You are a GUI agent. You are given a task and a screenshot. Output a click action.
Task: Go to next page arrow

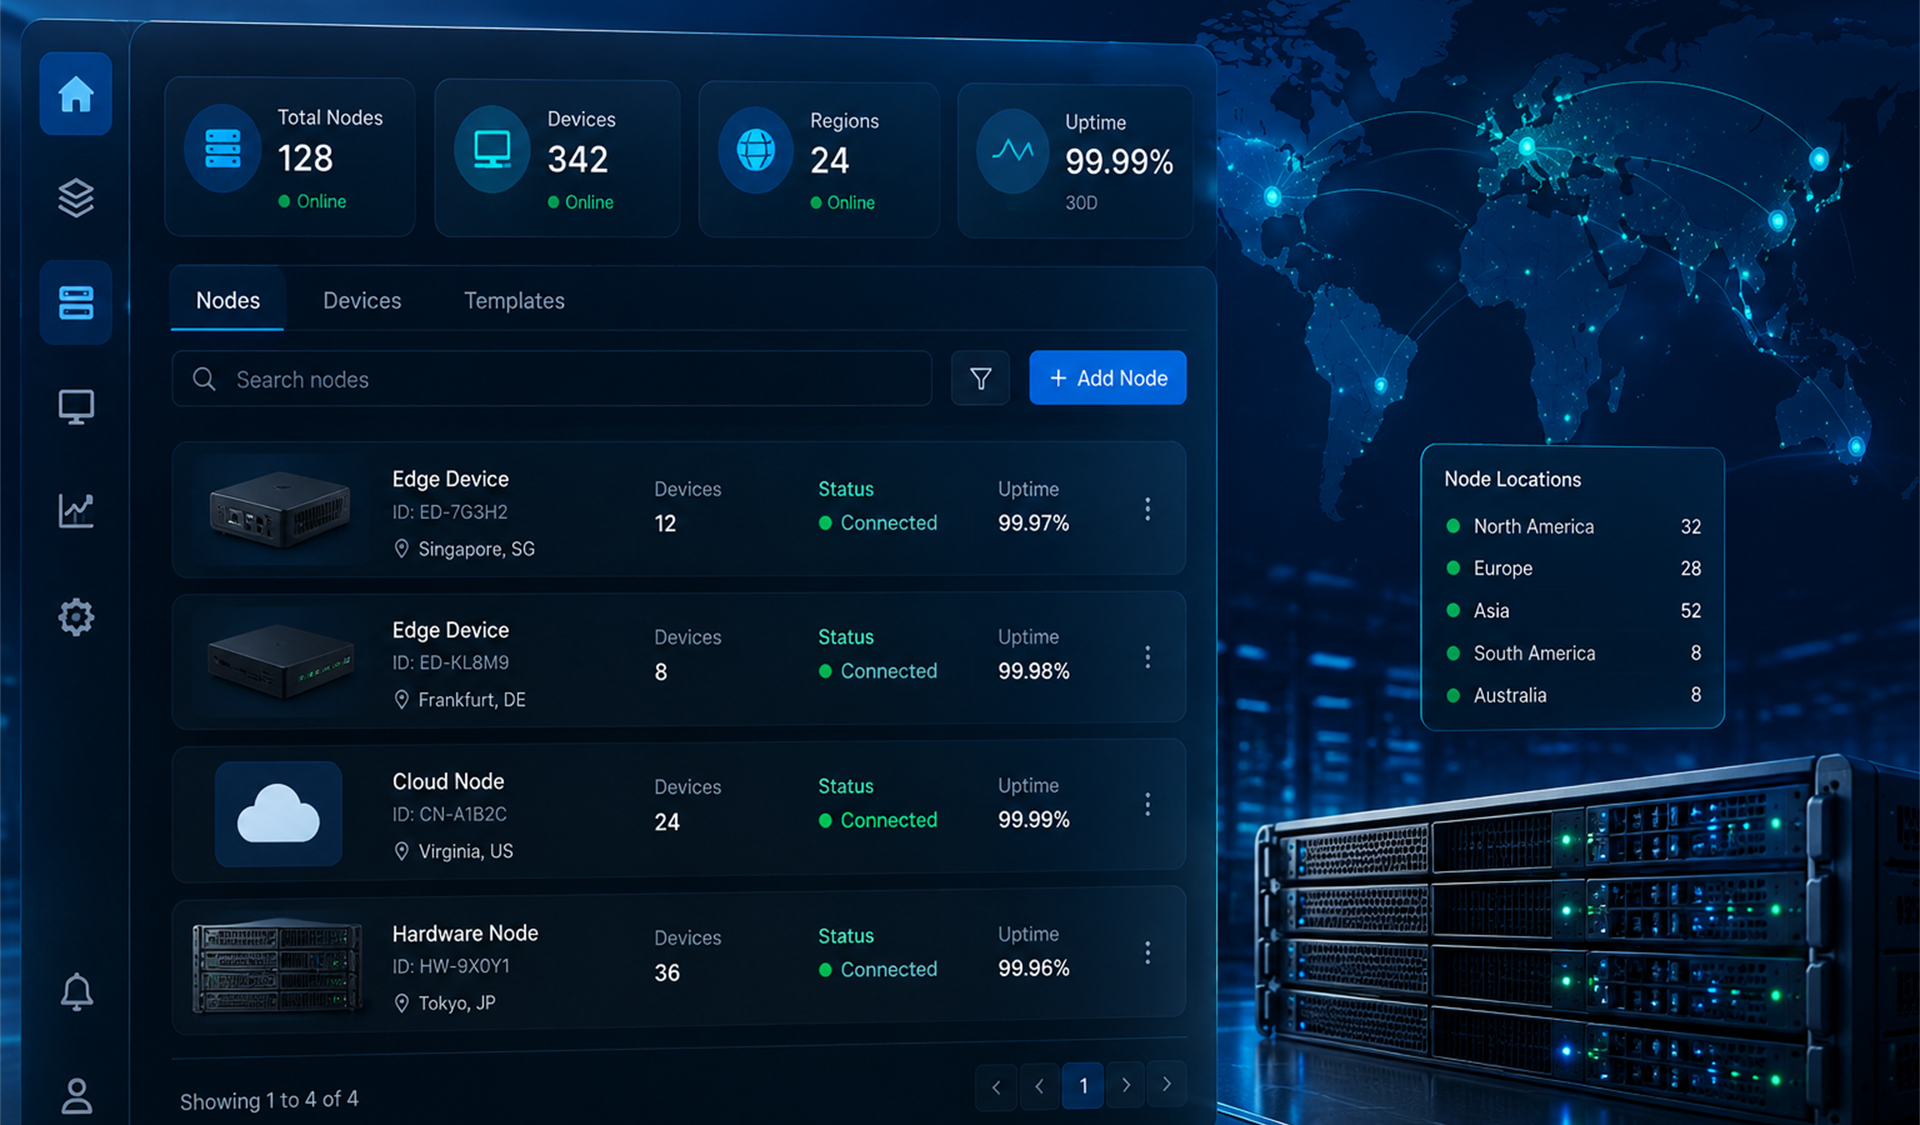(1126, 1085)
